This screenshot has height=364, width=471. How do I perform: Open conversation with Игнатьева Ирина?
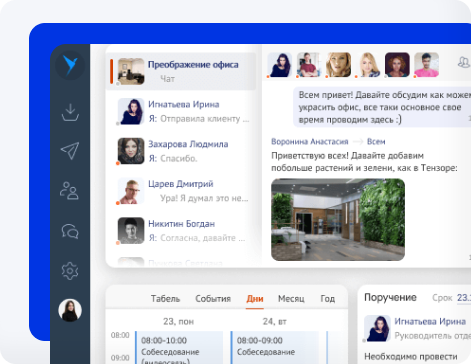181,111
